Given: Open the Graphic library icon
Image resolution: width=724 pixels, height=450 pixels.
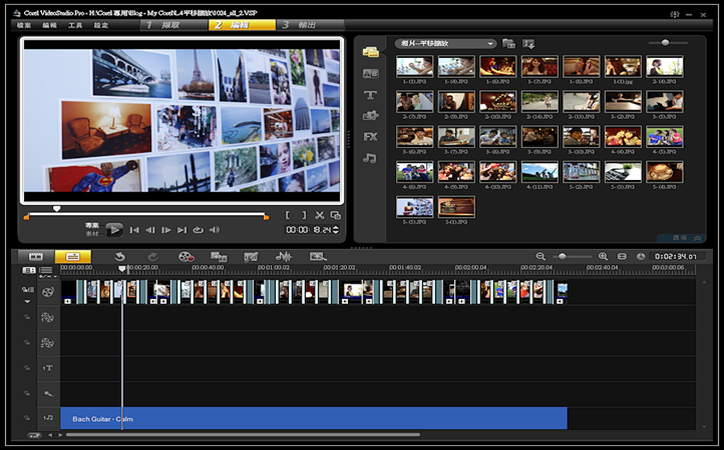Looking at the screenshot, I should pyautogui.click(x=370, y=115).
